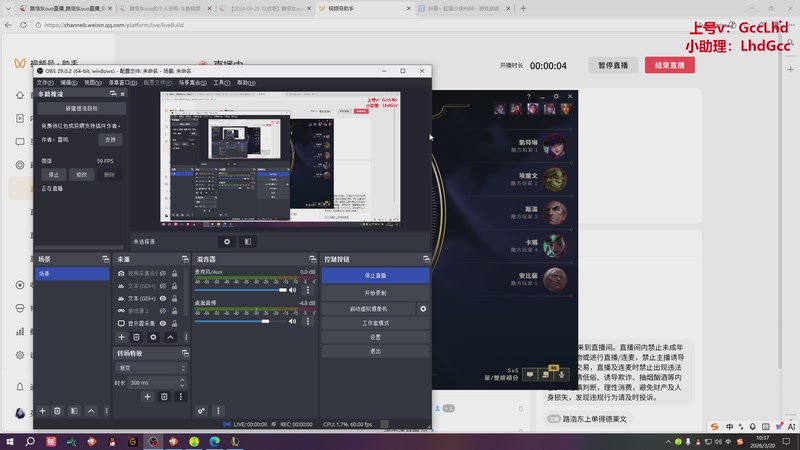Open the 编辑 menu in OBS

pos(69,83)
